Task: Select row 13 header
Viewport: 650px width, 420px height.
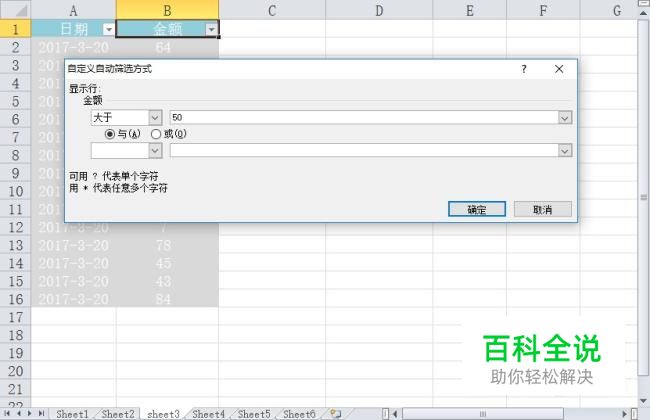Action: (x=15, y=245)
